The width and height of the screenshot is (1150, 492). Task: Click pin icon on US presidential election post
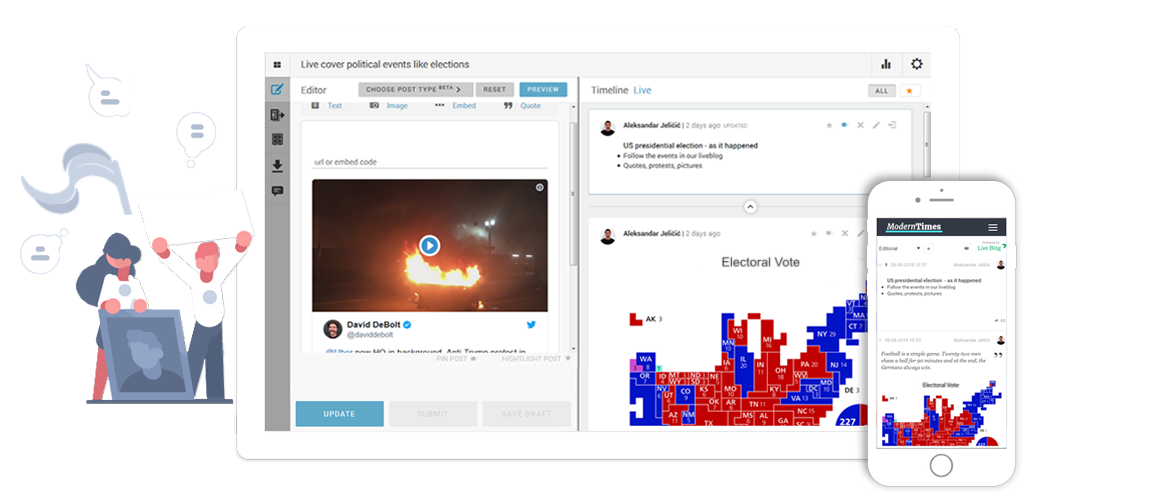845,125
